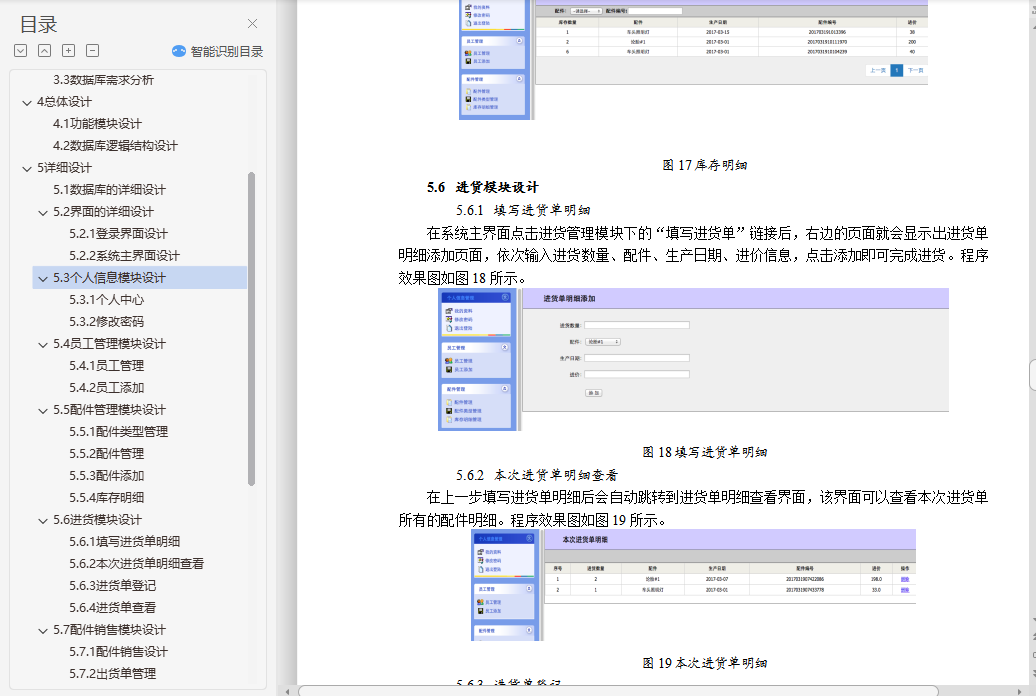Click the document horizontal scrollbar
Image resolution: width=1036 pixels, height=696 pixels.
(x=618, y=691)
